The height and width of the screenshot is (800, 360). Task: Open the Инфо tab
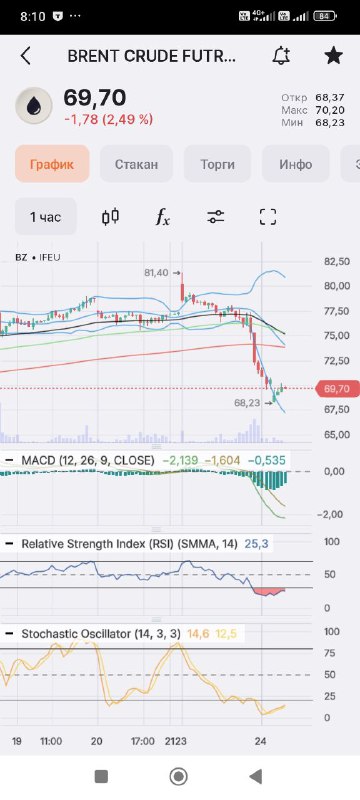point(295,164)
